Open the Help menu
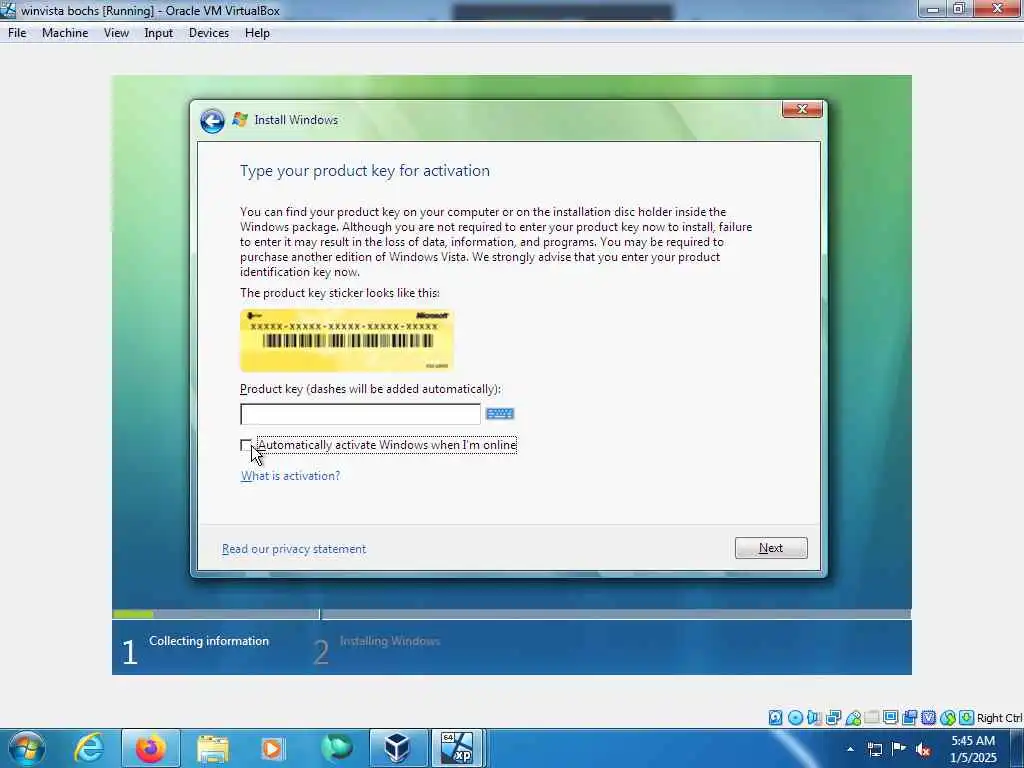 (257, 33)
